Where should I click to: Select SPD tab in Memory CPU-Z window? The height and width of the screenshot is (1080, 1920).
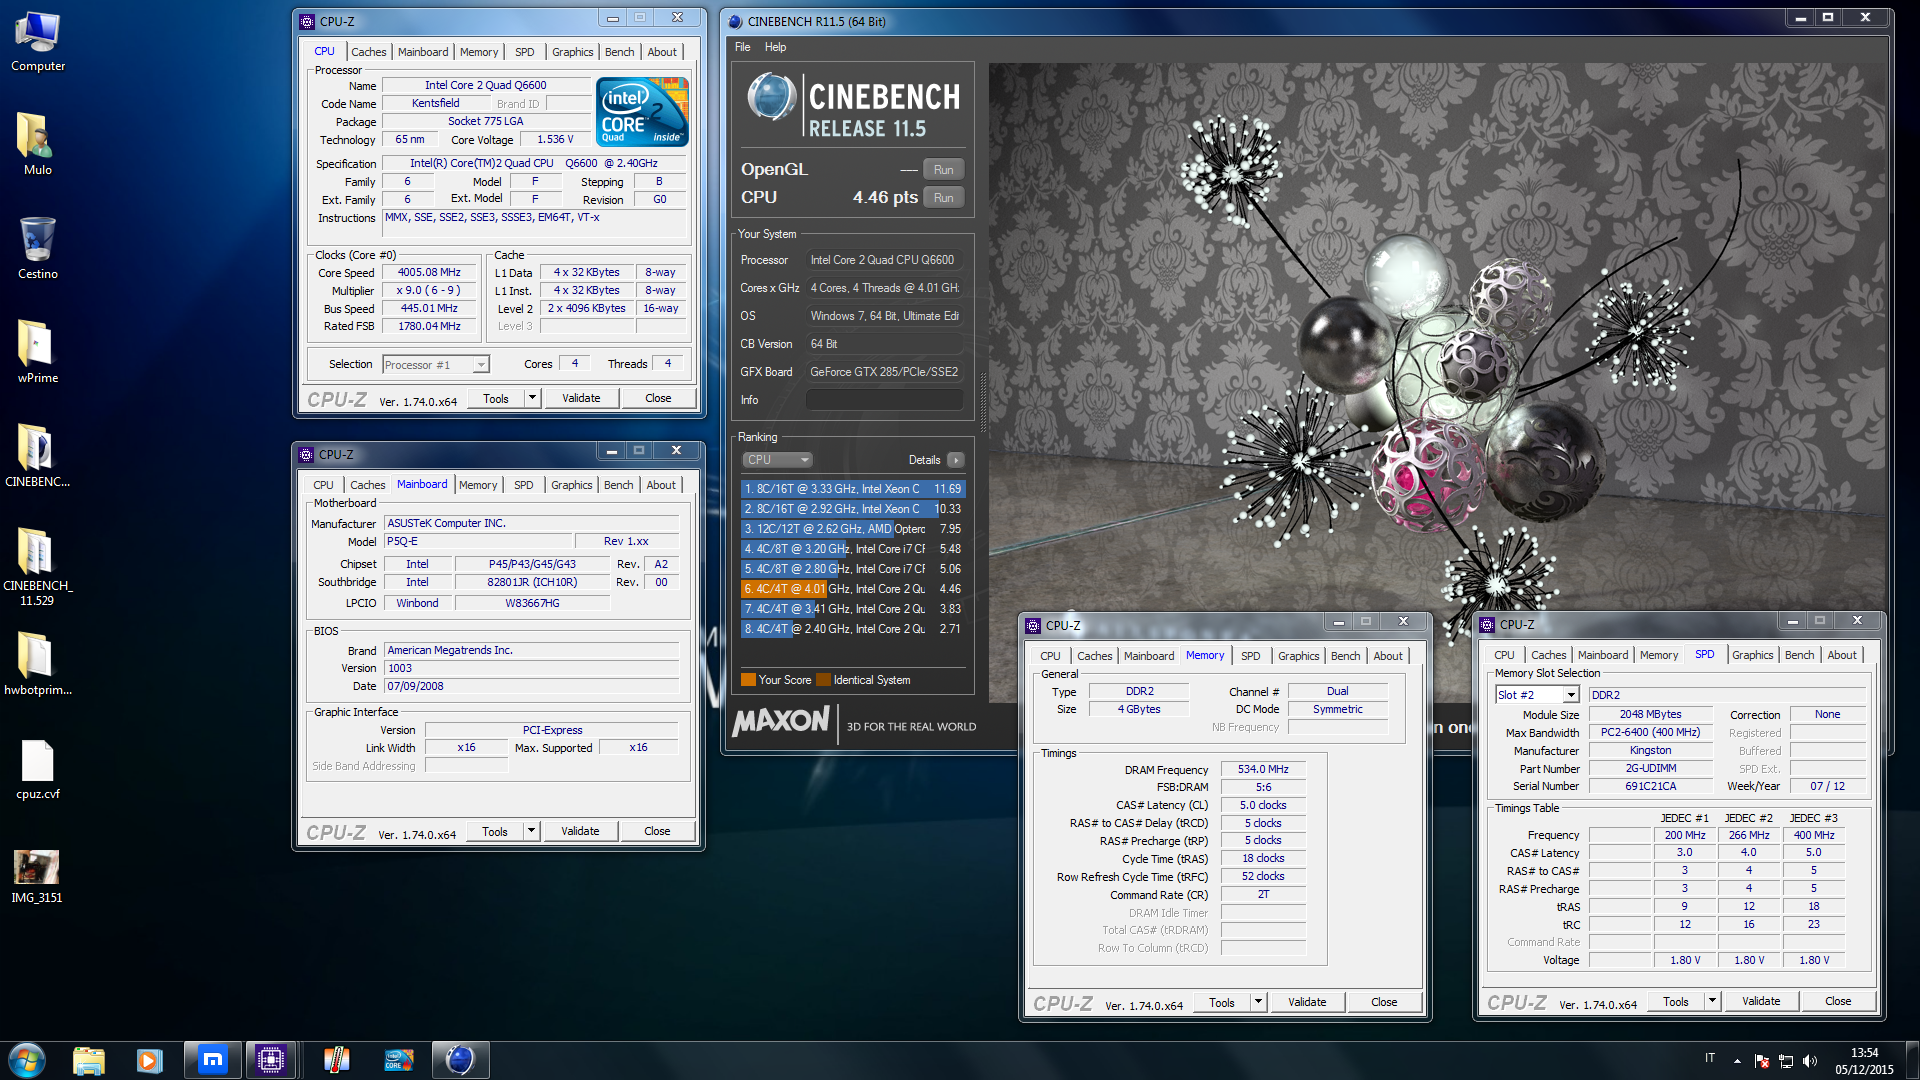[x=1251, y=656]
